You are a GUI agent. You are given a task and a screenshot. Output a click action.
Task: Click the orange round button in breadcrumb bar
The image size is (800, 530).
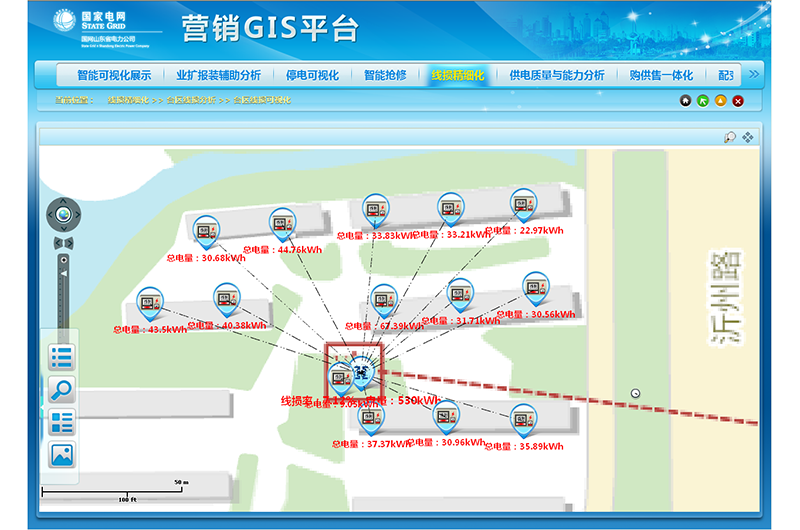(x=720, y=100)
